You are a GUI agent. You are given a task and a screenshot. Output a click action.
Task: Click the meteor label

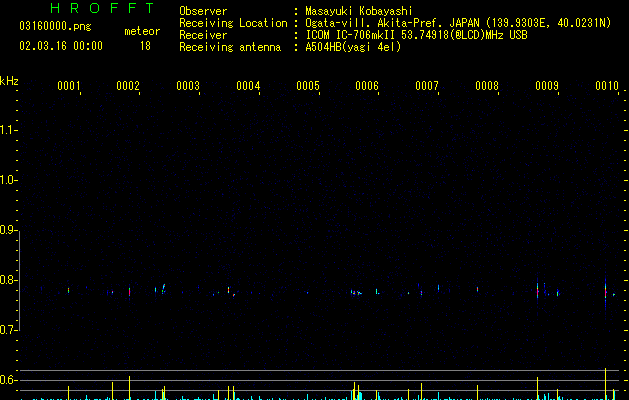142,31
